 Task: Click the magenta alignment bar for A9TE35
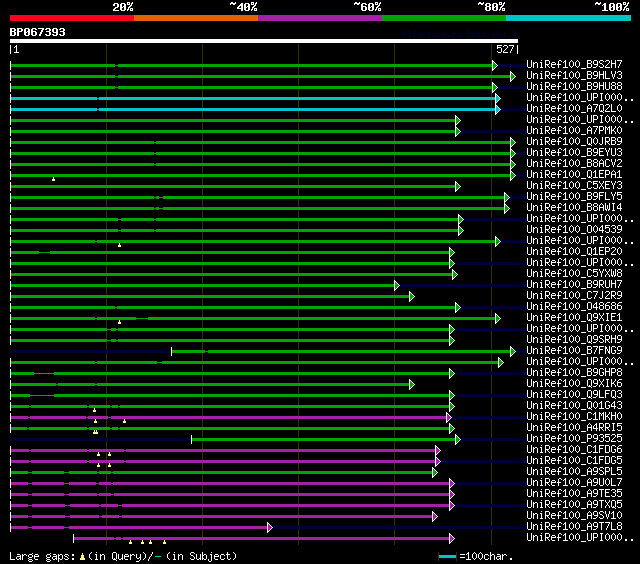click(x=230, y=494)
